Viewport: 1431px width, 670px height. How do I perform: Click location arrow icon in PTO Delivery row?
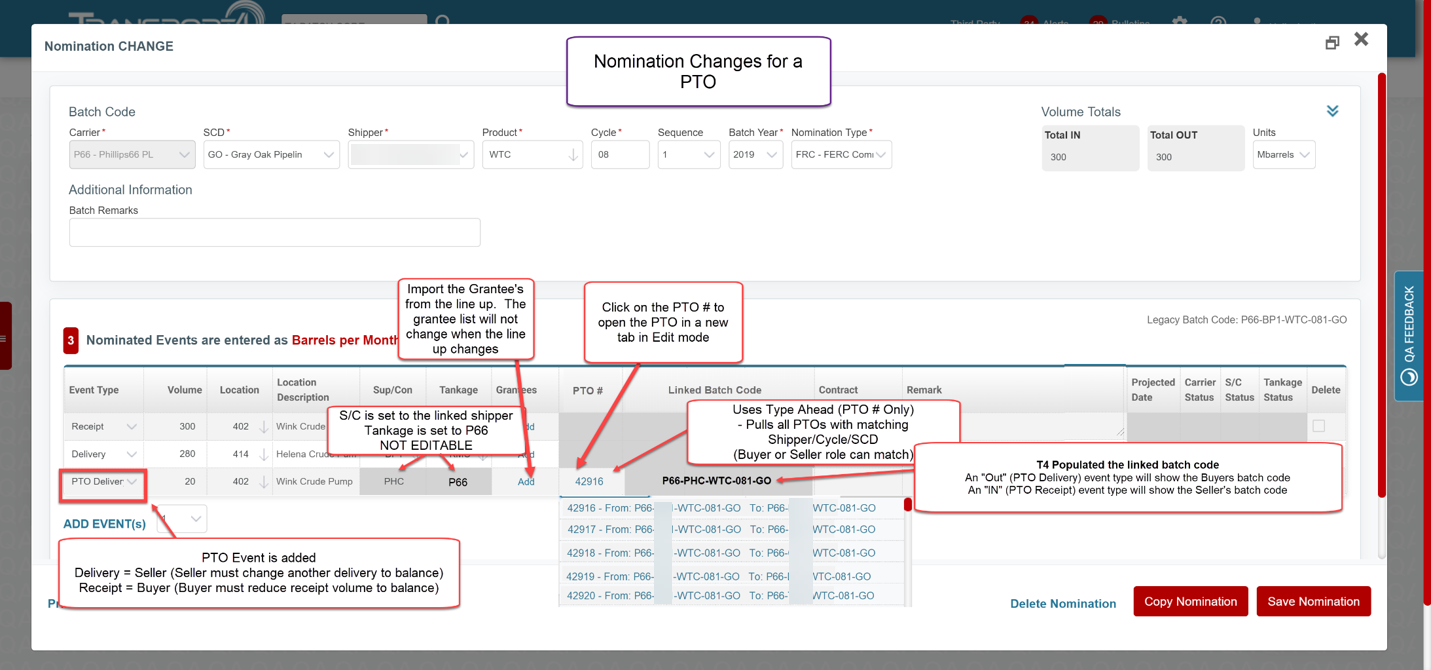(264, 482)
